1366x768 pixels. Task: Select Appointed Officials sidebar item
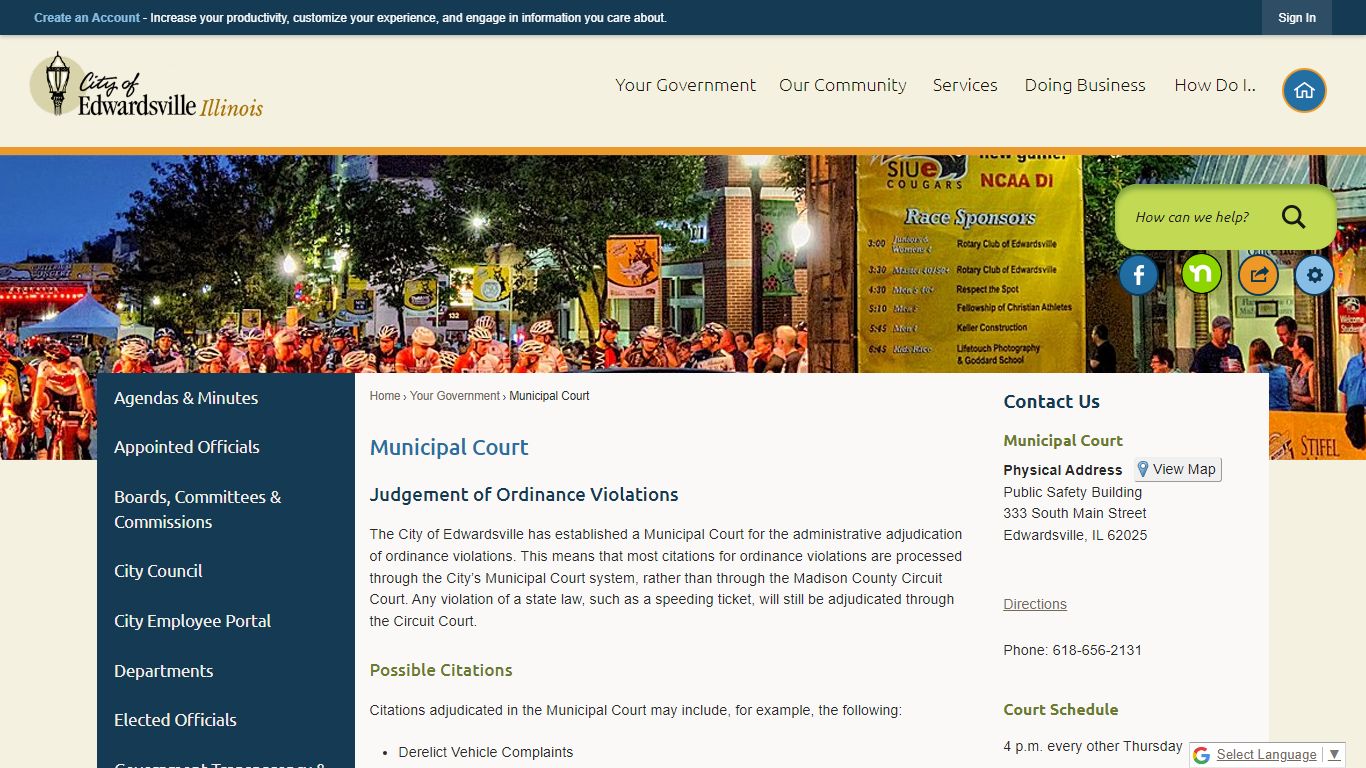coord(226,447)
